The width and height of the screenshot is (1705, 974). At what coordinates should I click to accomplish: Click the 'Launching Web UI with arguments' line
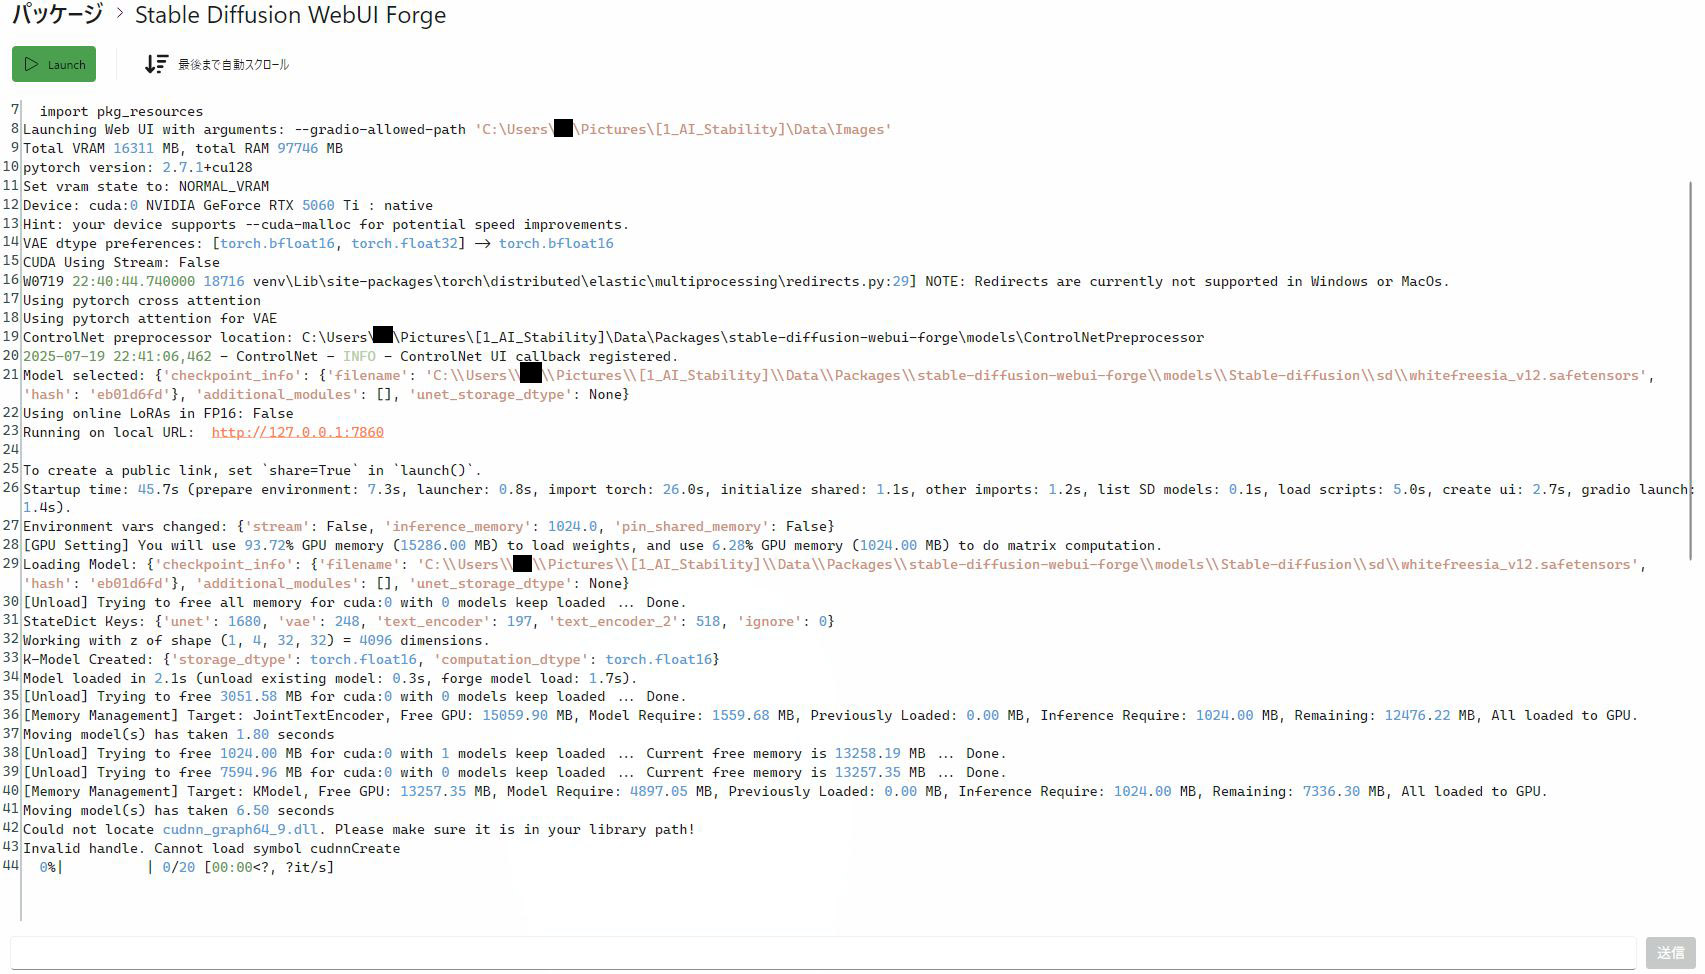coord(457,129)
